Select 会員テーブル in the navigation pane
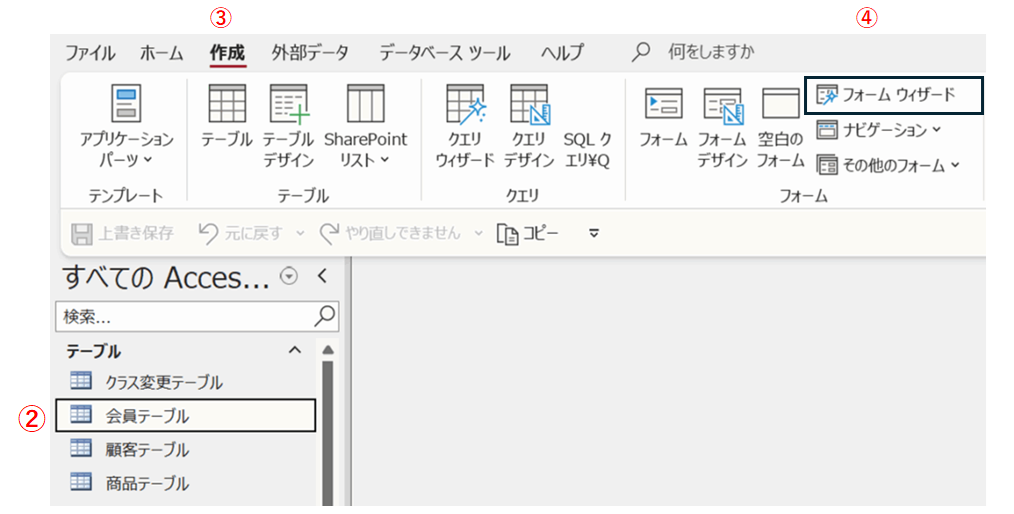1014x514 pixels. tap(147, 416)
